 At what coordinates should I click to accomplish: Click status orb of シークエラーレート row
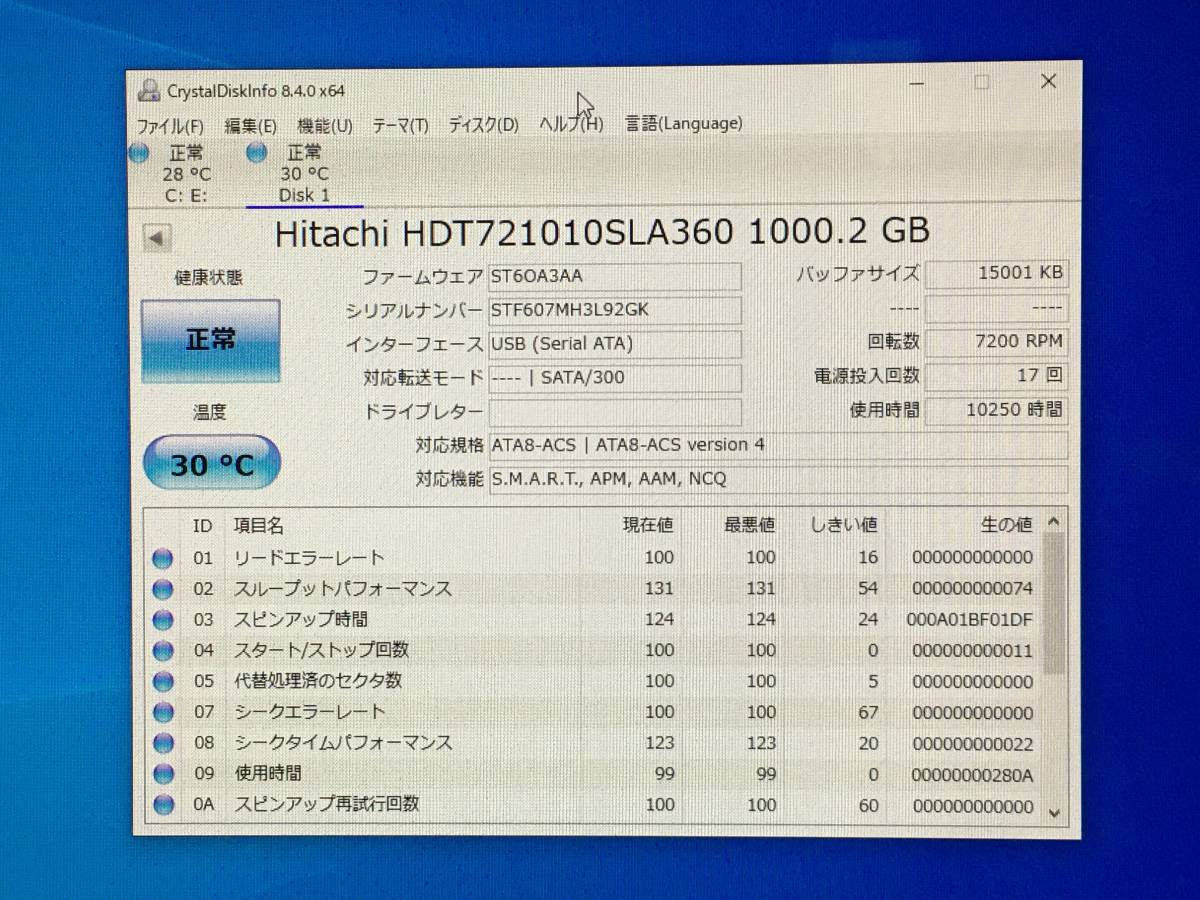pyautogui.click(x=163, y=712)
